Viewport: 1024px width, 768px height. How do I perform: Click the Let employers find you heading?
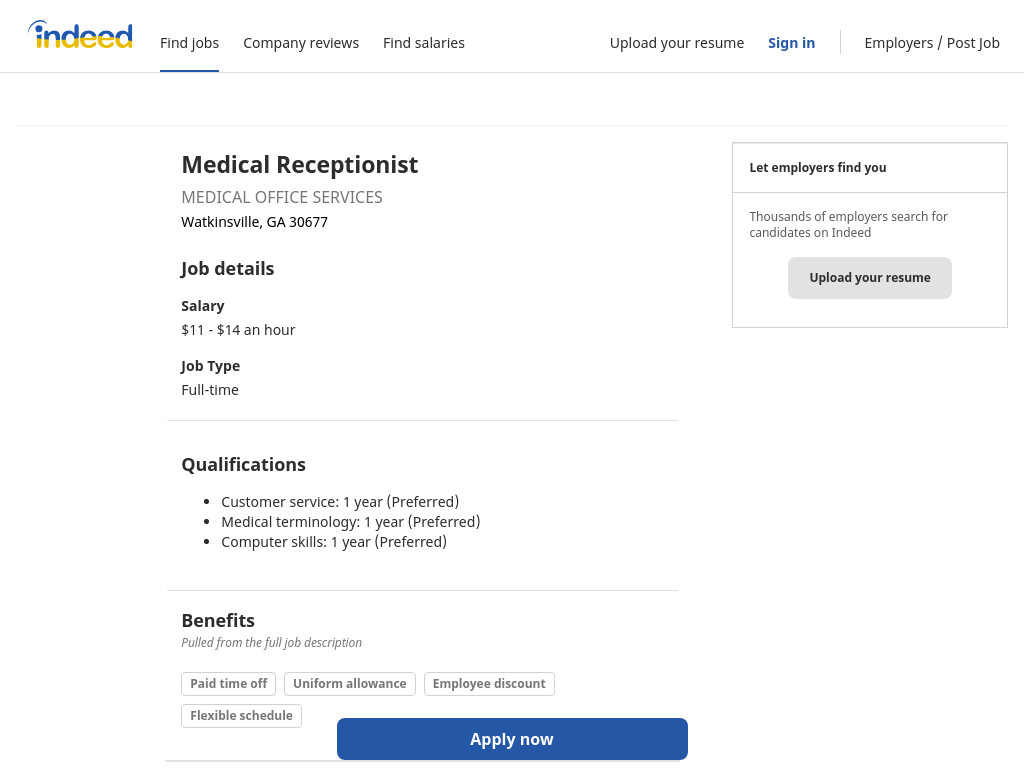[818, 167]
